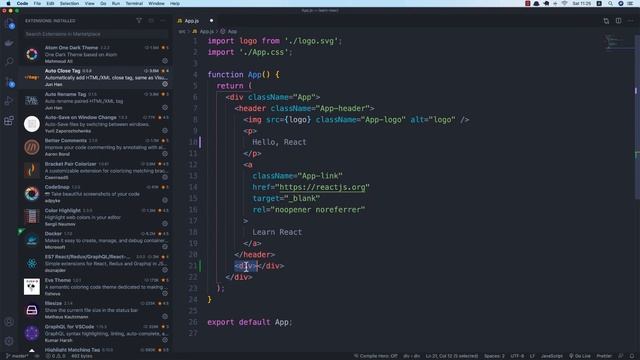Click line number 21 in the gutter

193,266
